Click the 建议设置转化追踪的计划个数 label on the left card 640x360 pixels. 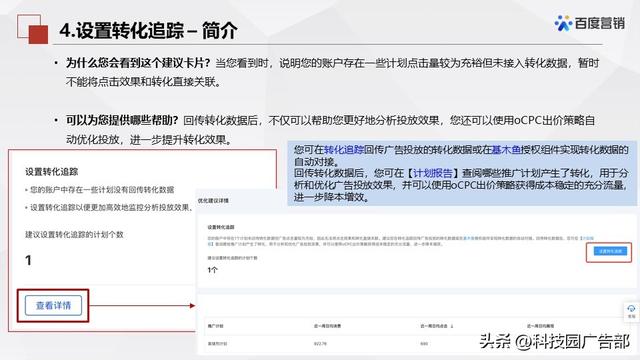click(x=74, y=234)
